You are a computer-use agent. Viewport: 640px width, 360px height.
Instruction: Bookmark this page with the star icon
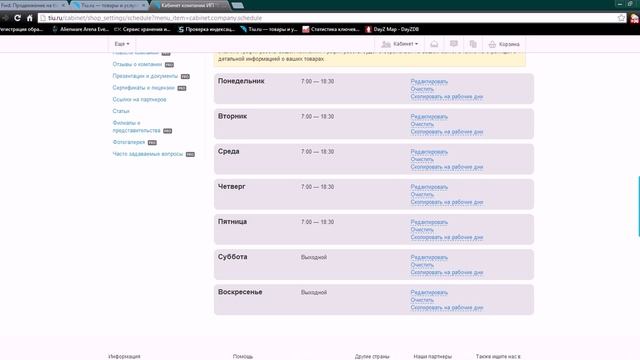point(621,18)
